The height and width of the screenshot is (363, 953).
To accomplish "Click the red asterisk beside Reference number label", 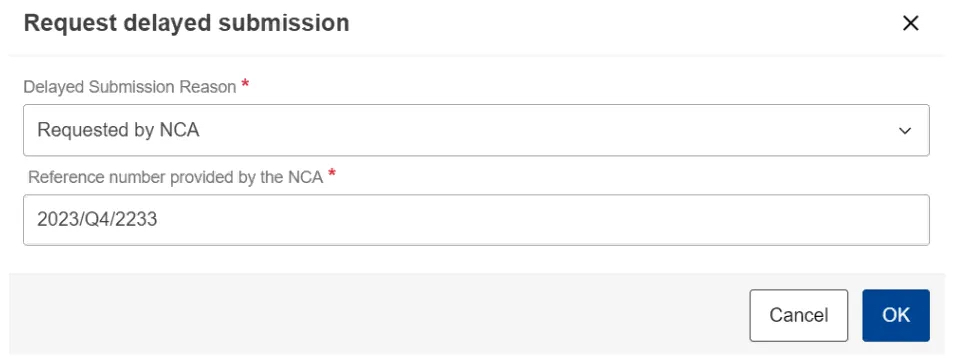I will click(x=332, y=174).
